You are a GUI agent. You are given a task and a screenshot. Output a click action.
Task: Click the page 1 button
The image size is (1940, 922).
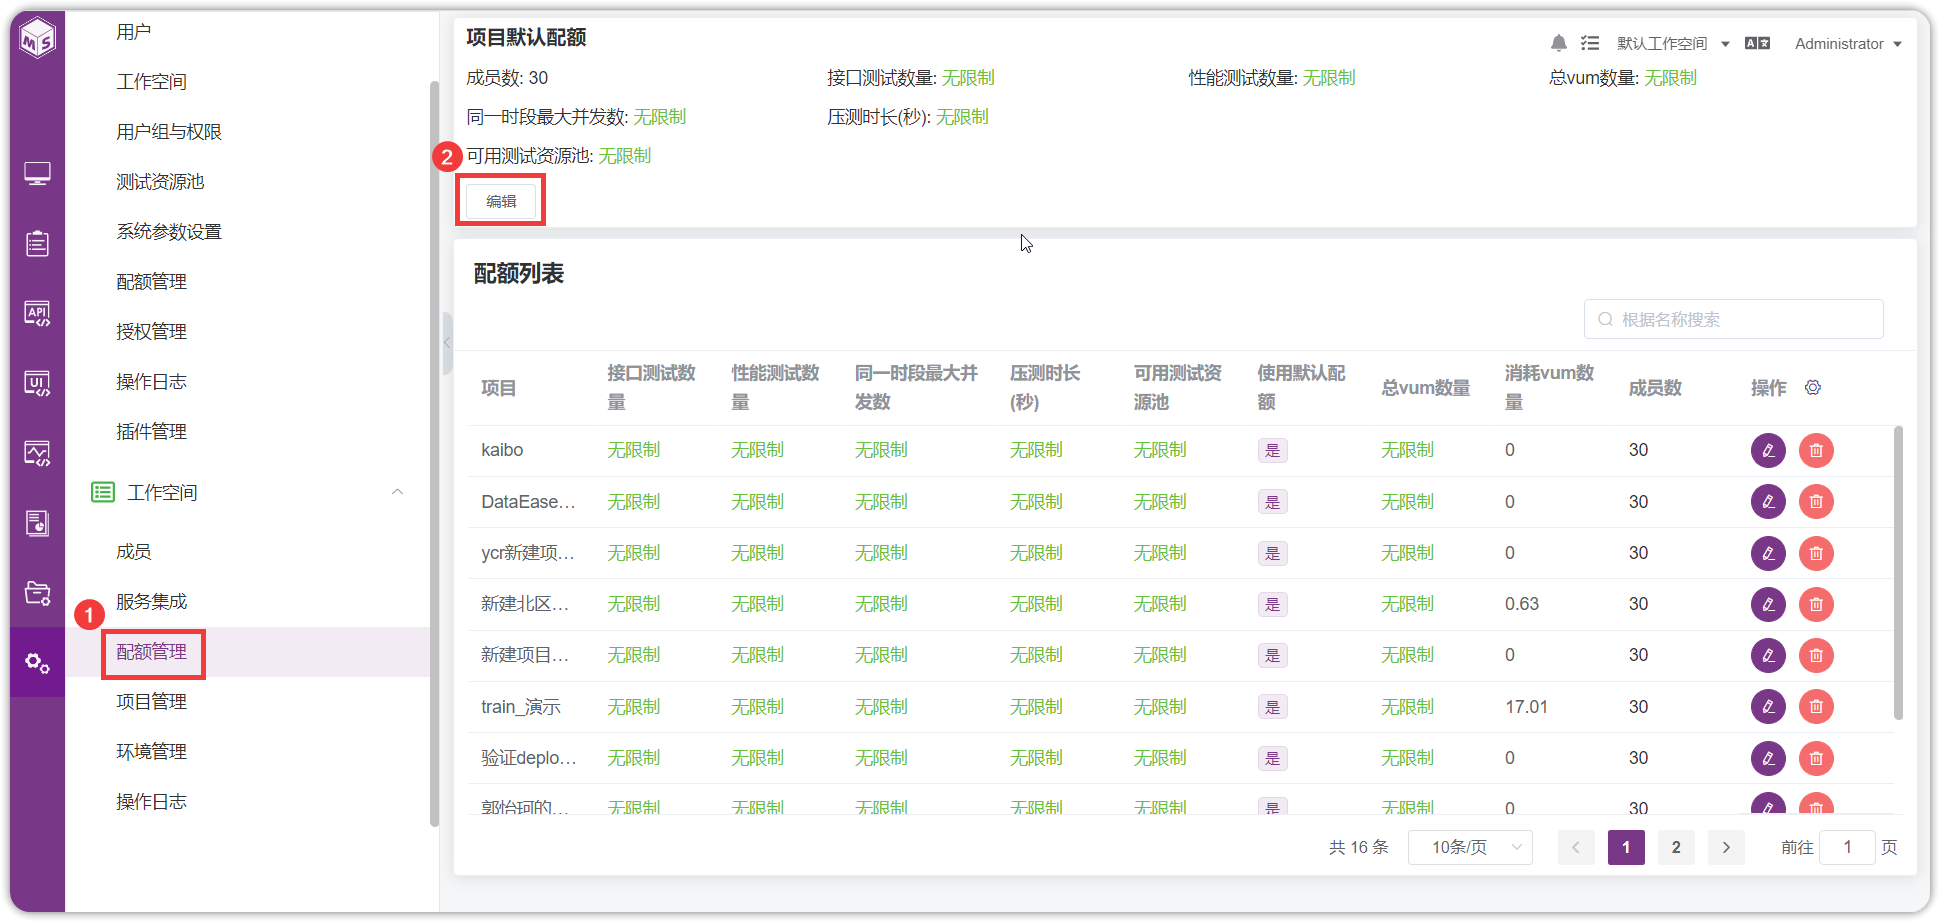tap(1626, 847)
